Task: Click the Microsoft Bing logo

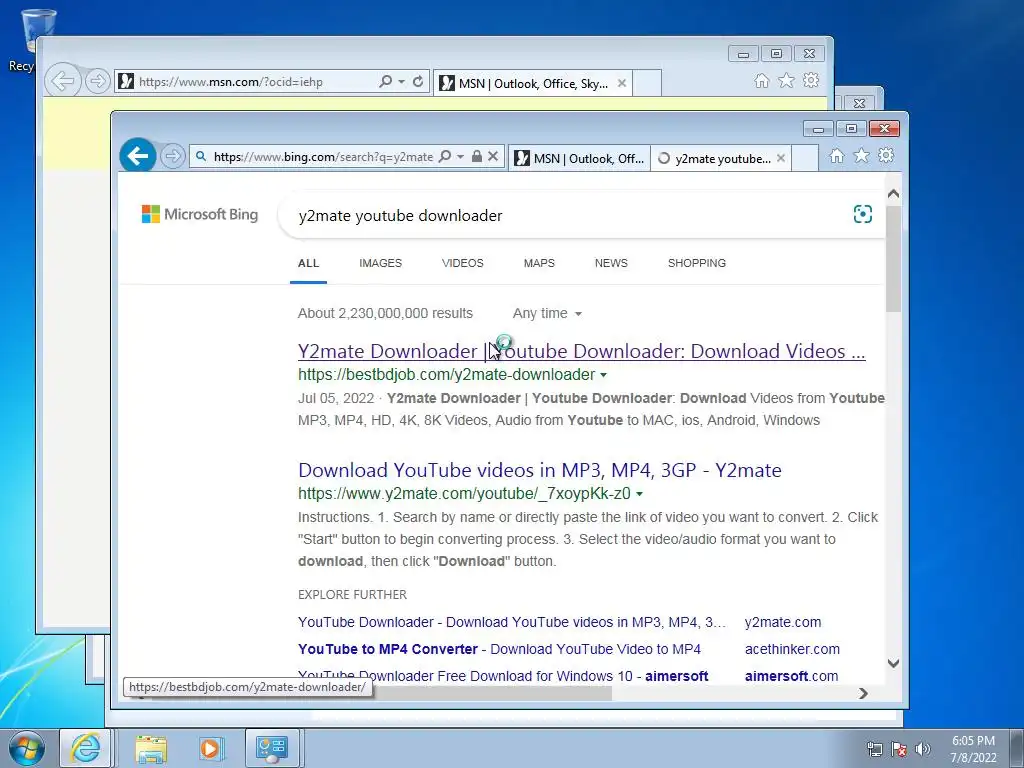Action: tap(200, 214)
